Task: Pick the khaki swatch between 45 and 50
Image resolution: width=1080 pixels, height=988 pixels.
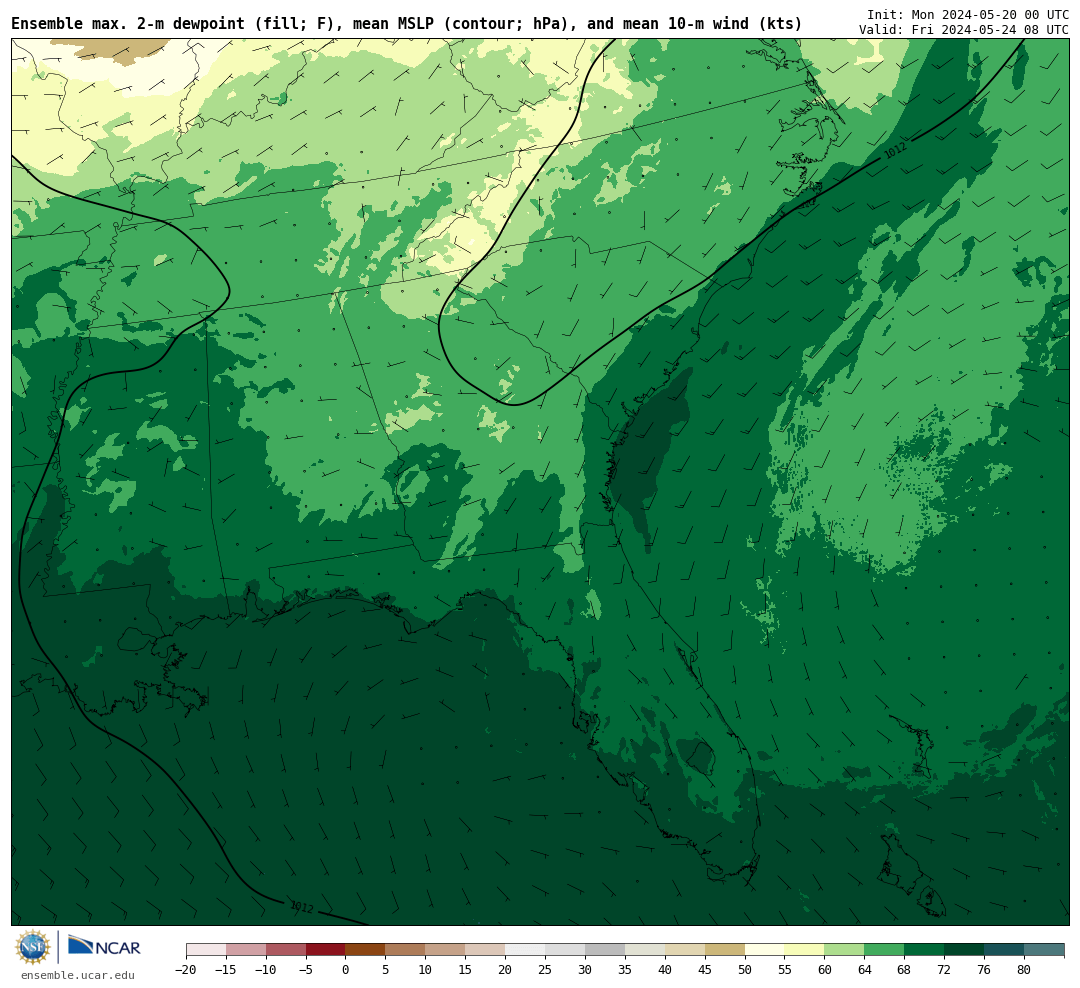Action: coord(725,950)
